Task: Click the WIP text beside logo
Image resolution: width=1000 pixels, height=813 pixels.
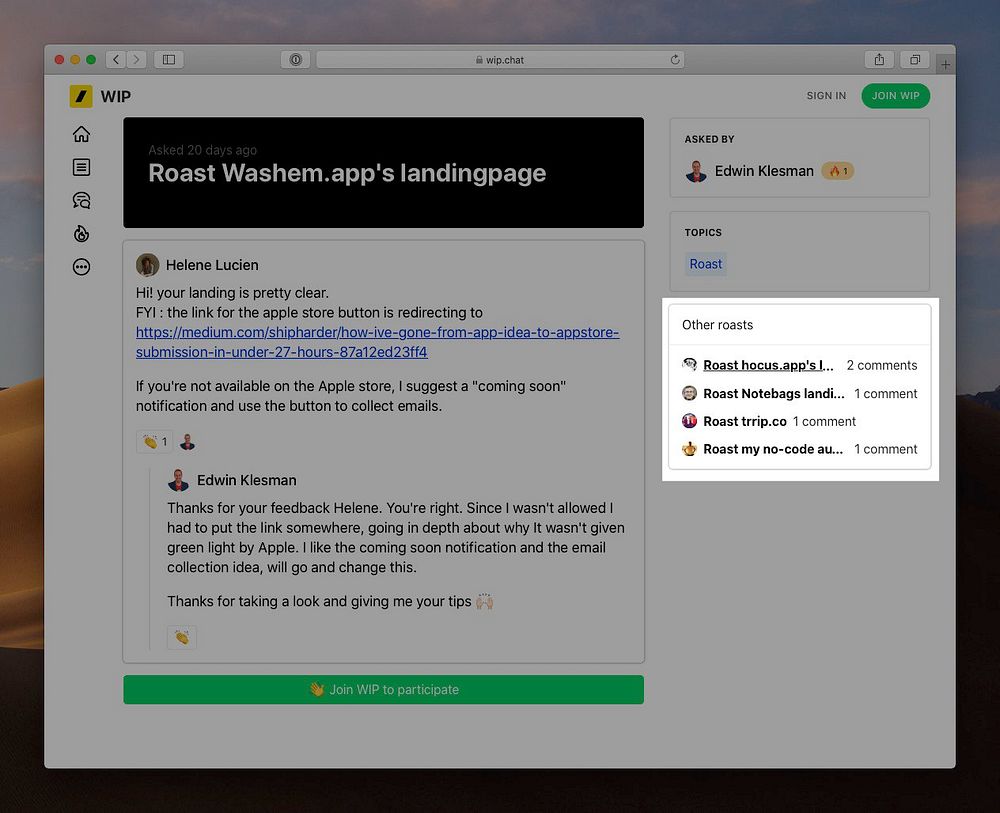Action: click(115, 96)
